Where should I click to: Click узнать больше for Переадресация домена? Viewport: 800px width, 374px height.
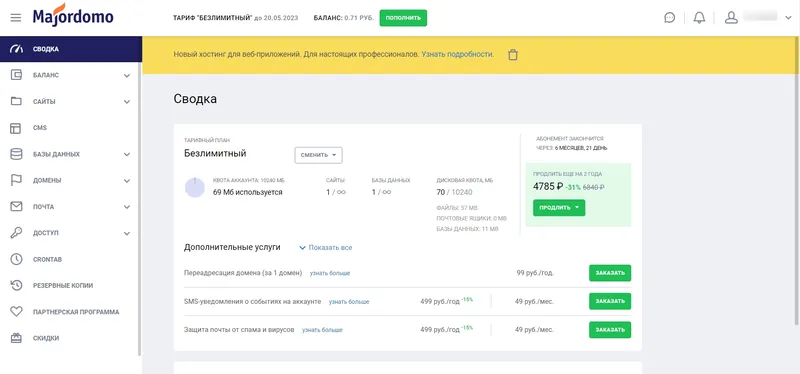330,273
